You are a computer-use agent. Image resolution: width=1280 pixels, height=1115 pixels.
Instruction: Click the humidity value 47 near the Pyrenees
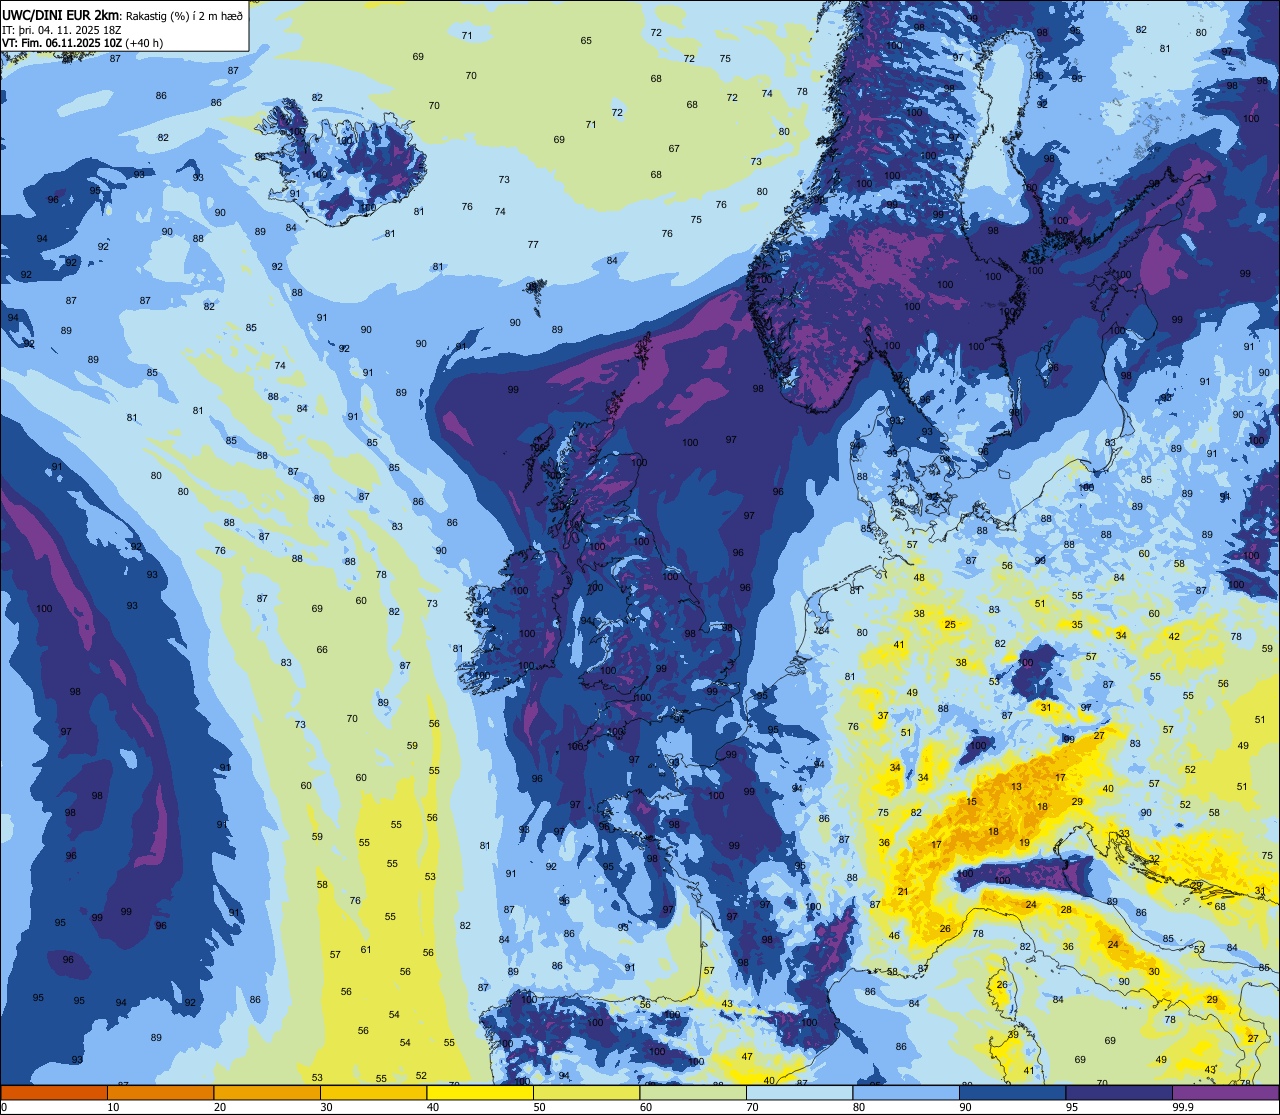[746, 1057]
